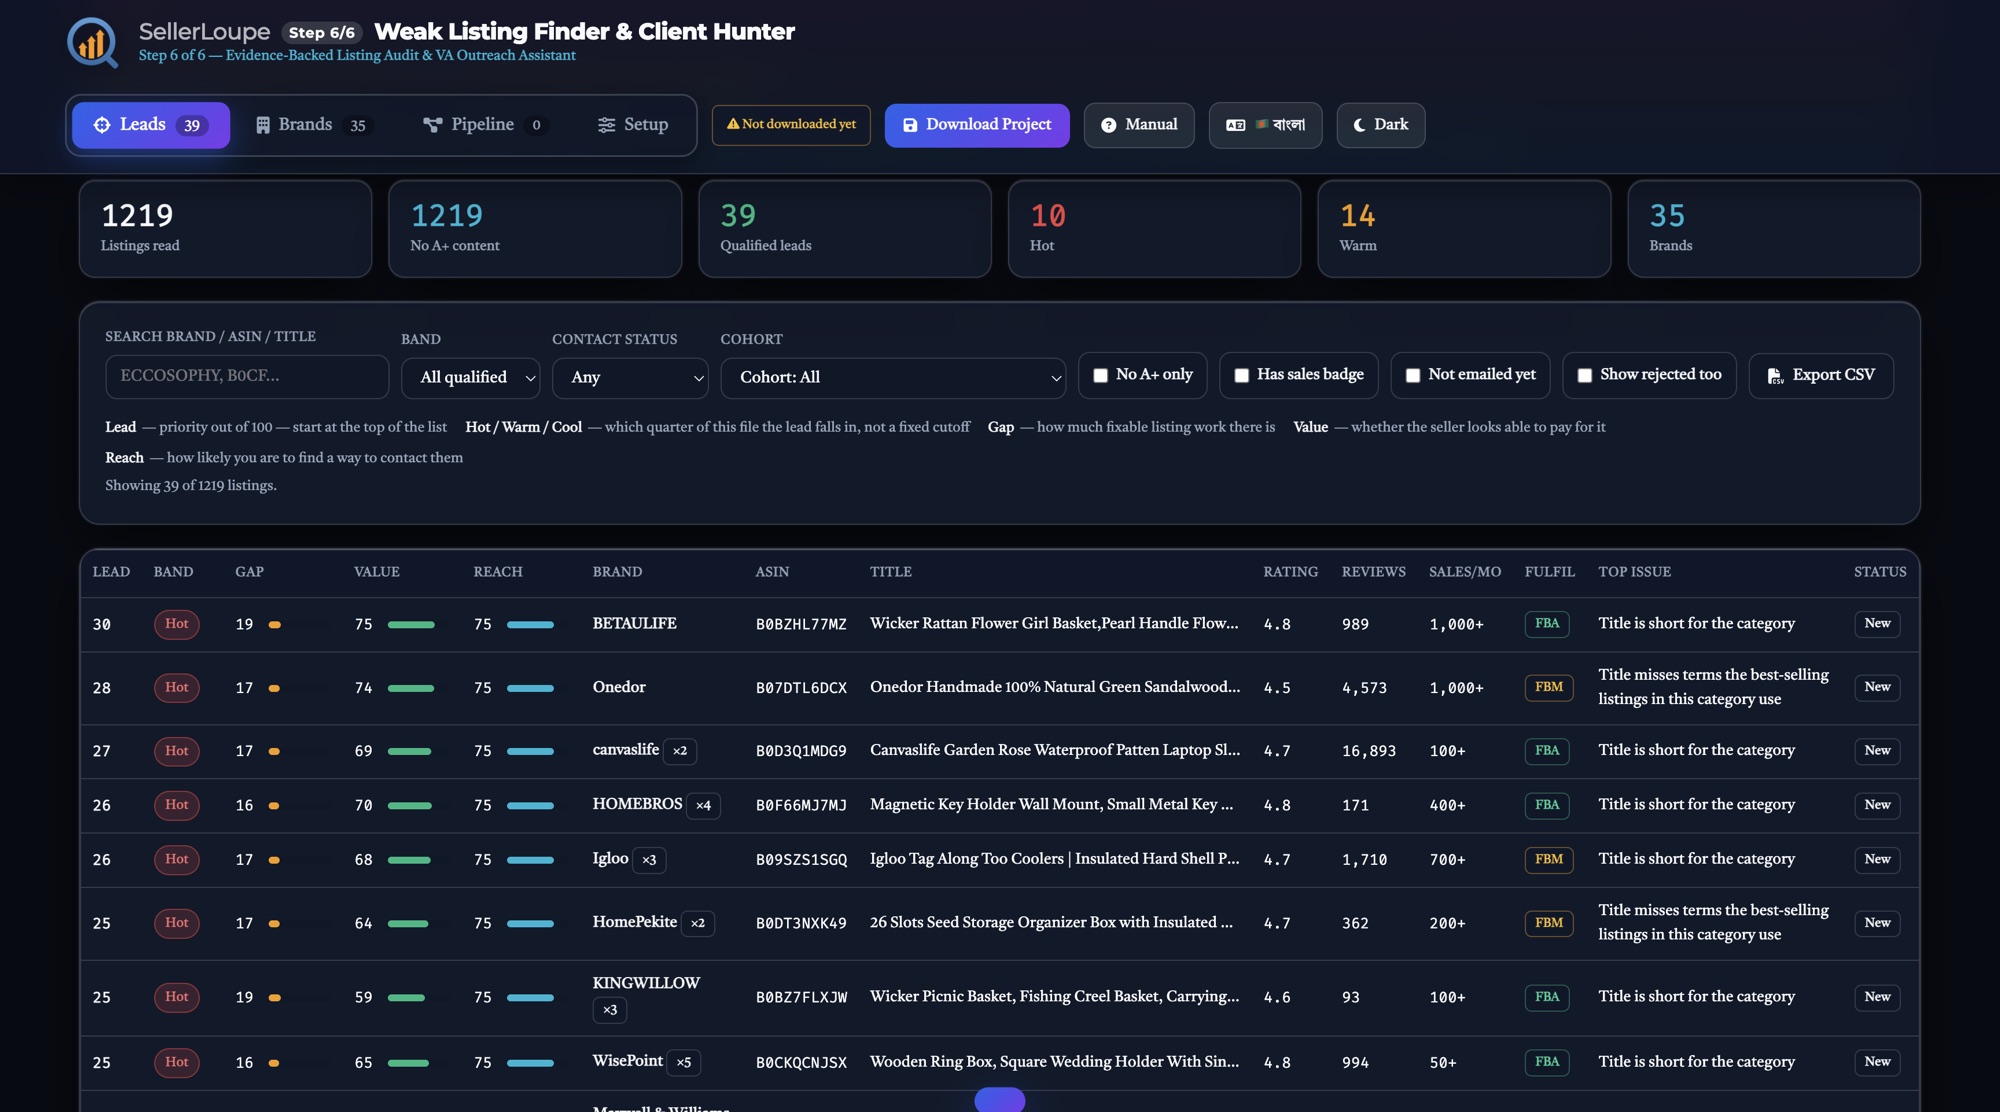Open the New status menu for canvaslife
This screenshot has width=2000, height=1112.
click(1877, 751)
